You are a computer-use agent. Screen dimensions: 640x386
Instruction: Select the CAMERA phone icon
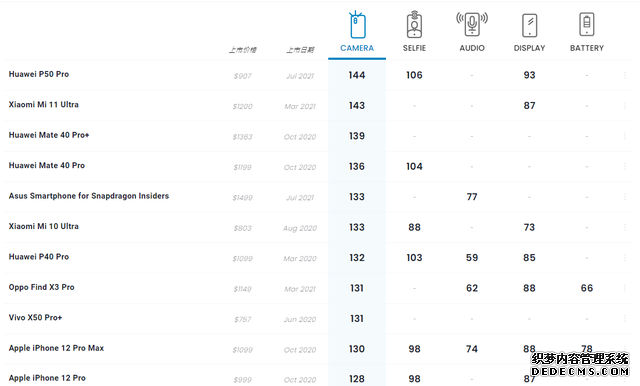click(x=357, y=24)
